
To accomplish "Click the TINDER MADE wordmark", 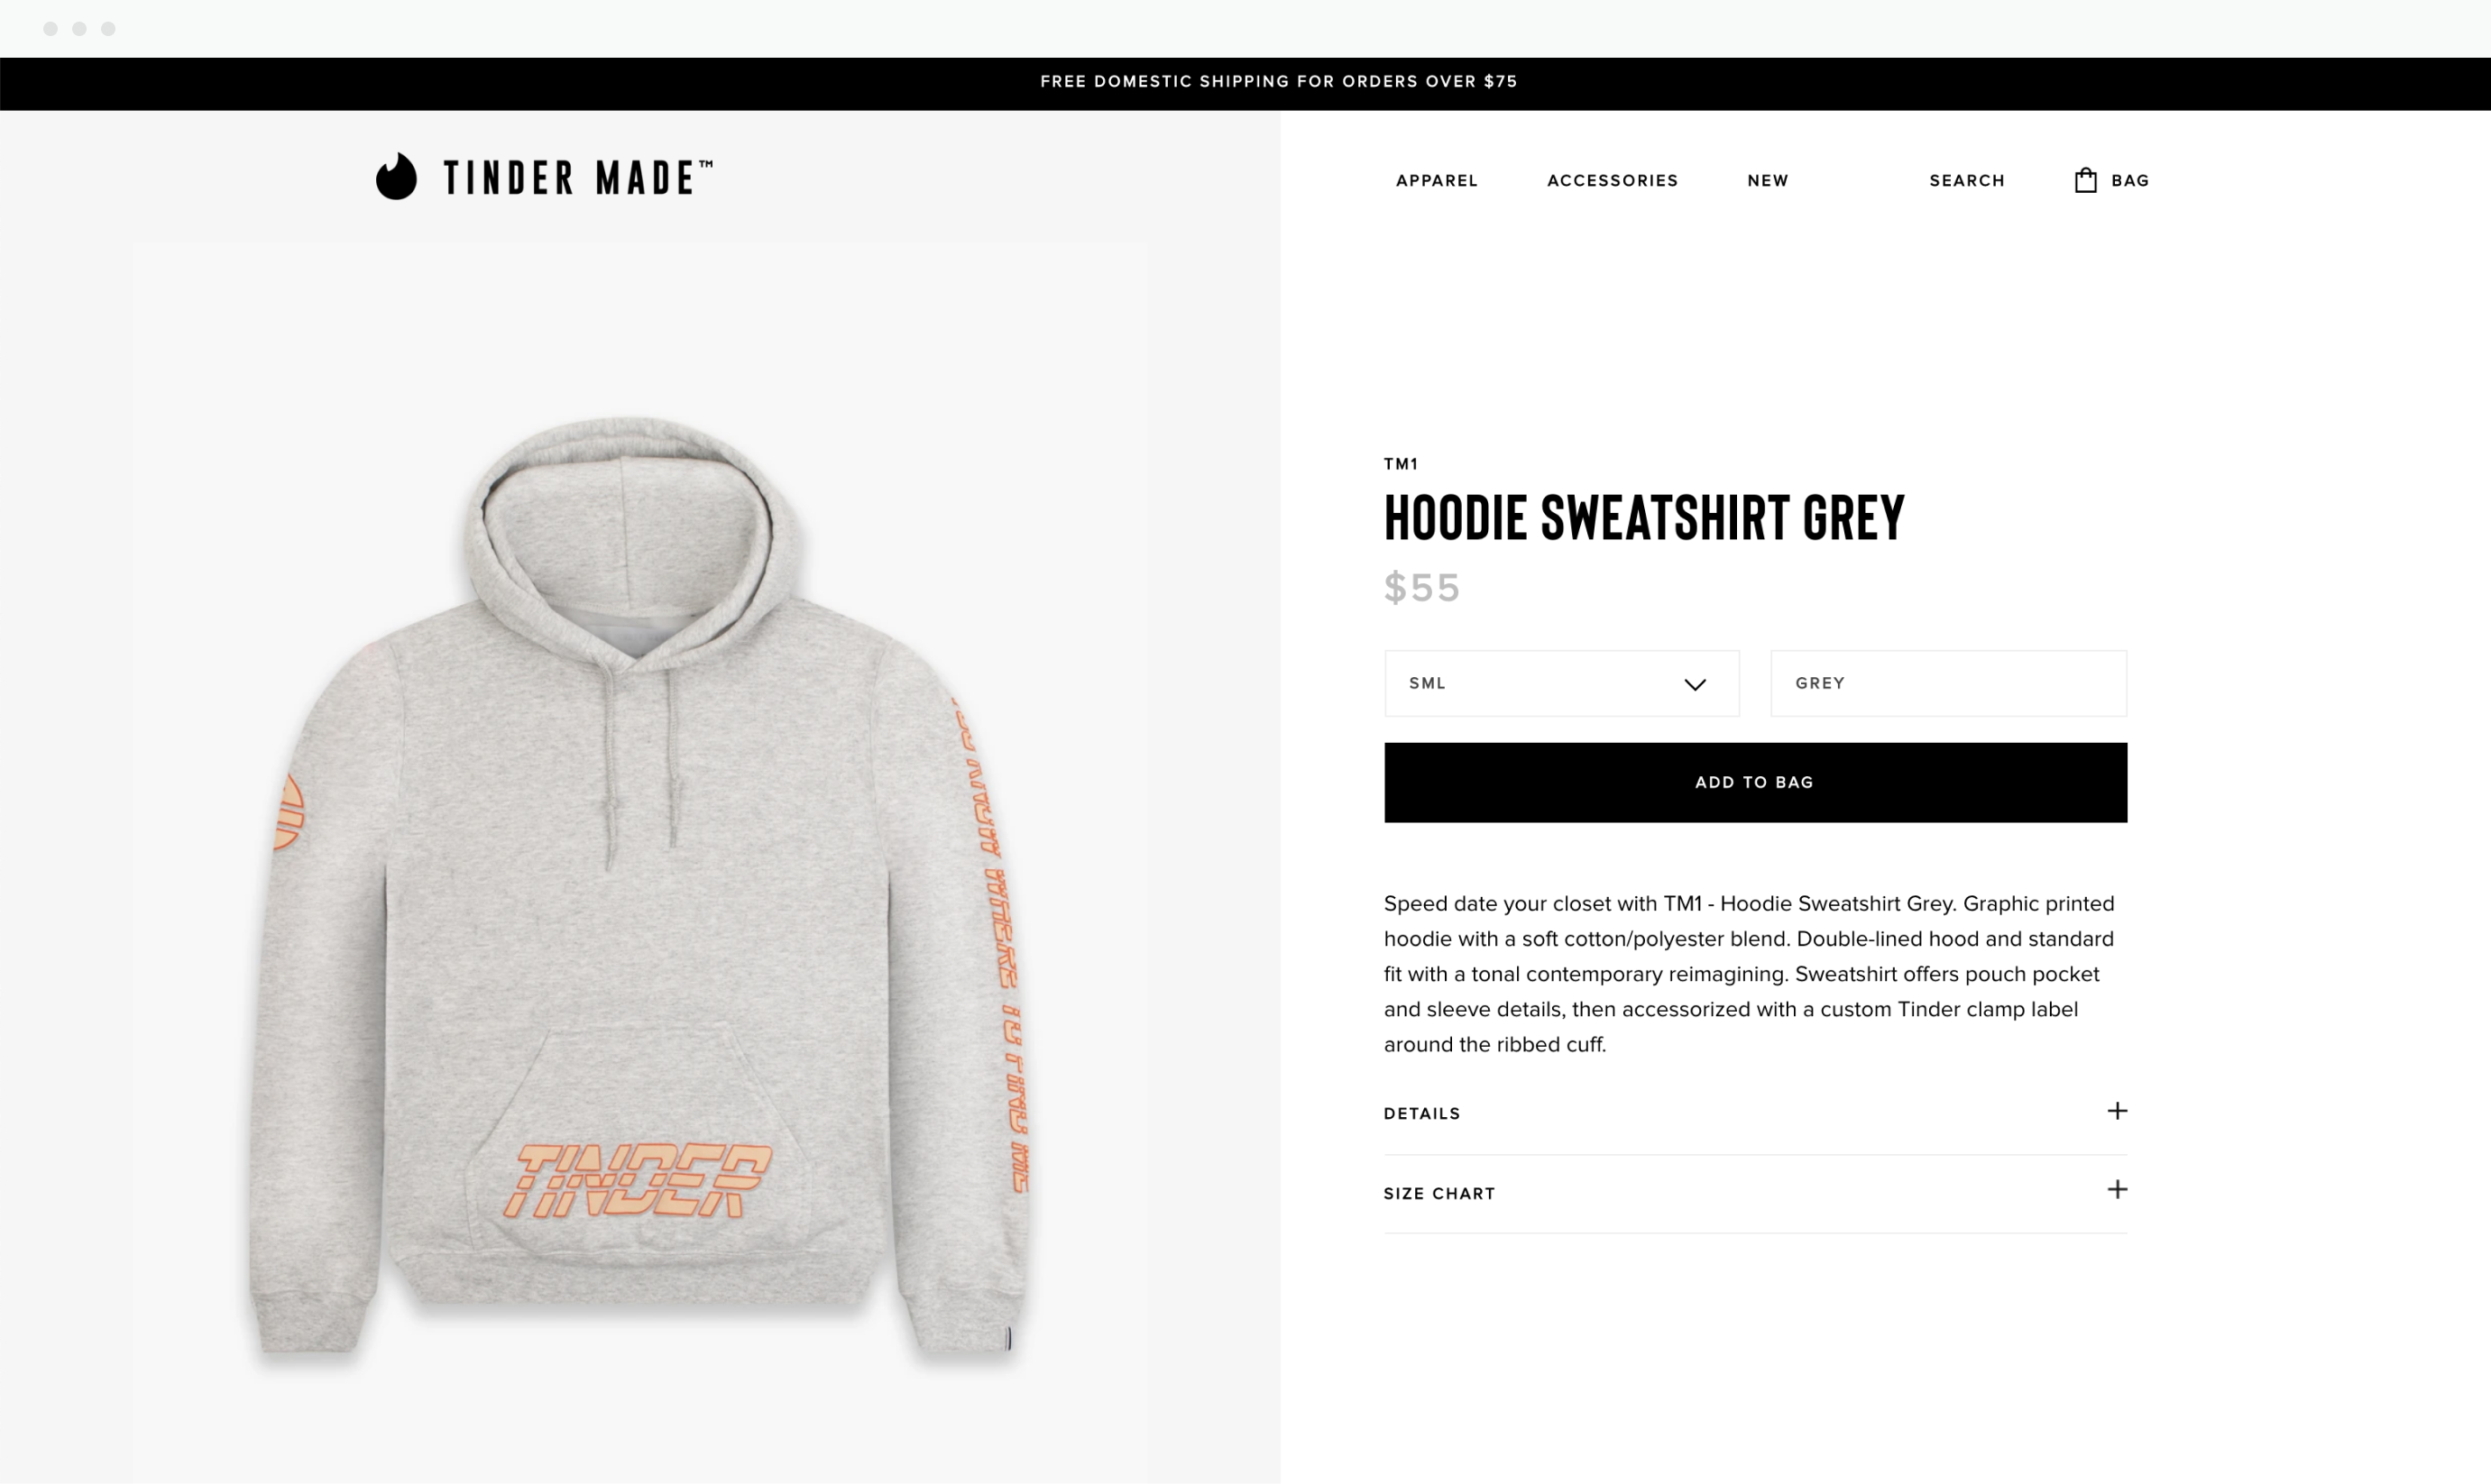I will (x=578, y=178).
